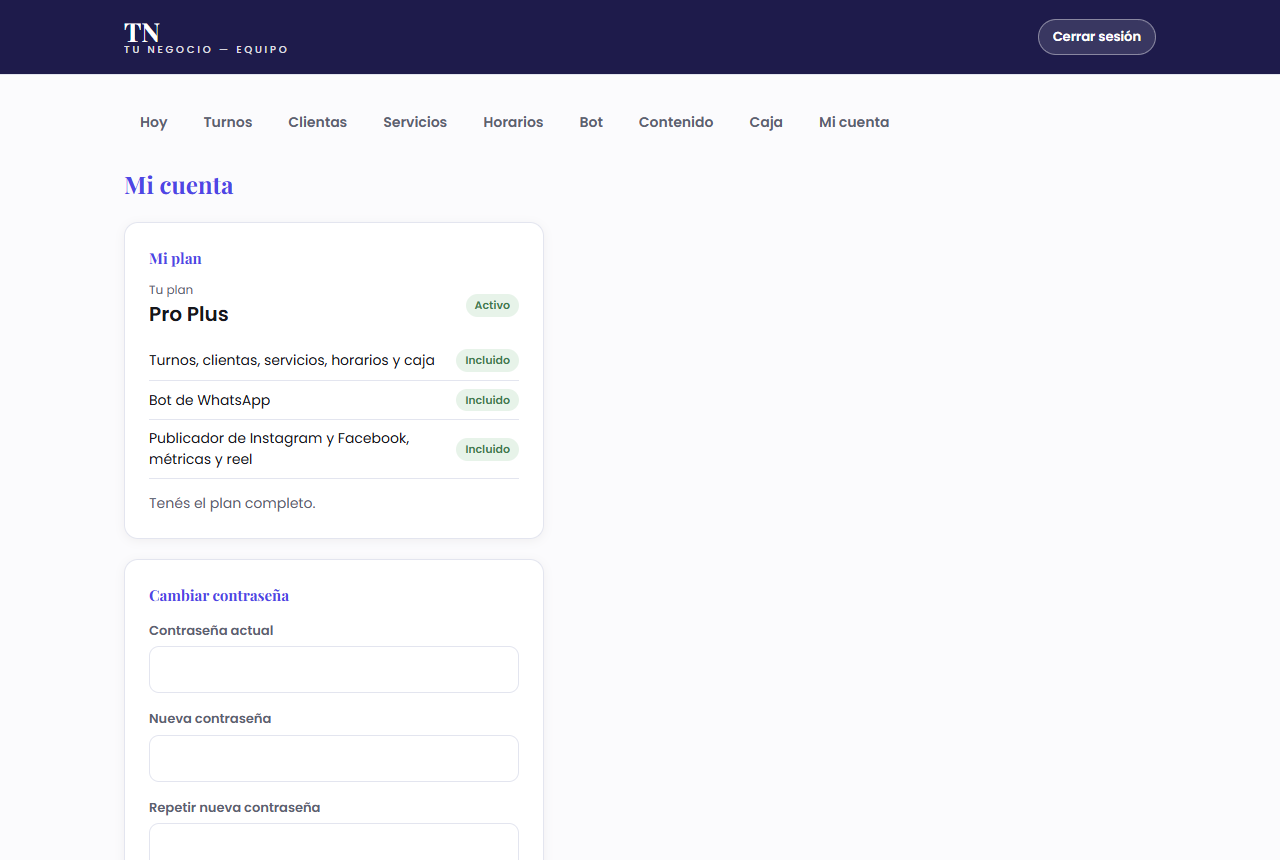This screenshot has height=860, width=1280.
Task: Select the Horarios tab
Action: pyautogui.click(x=513, y=122)
